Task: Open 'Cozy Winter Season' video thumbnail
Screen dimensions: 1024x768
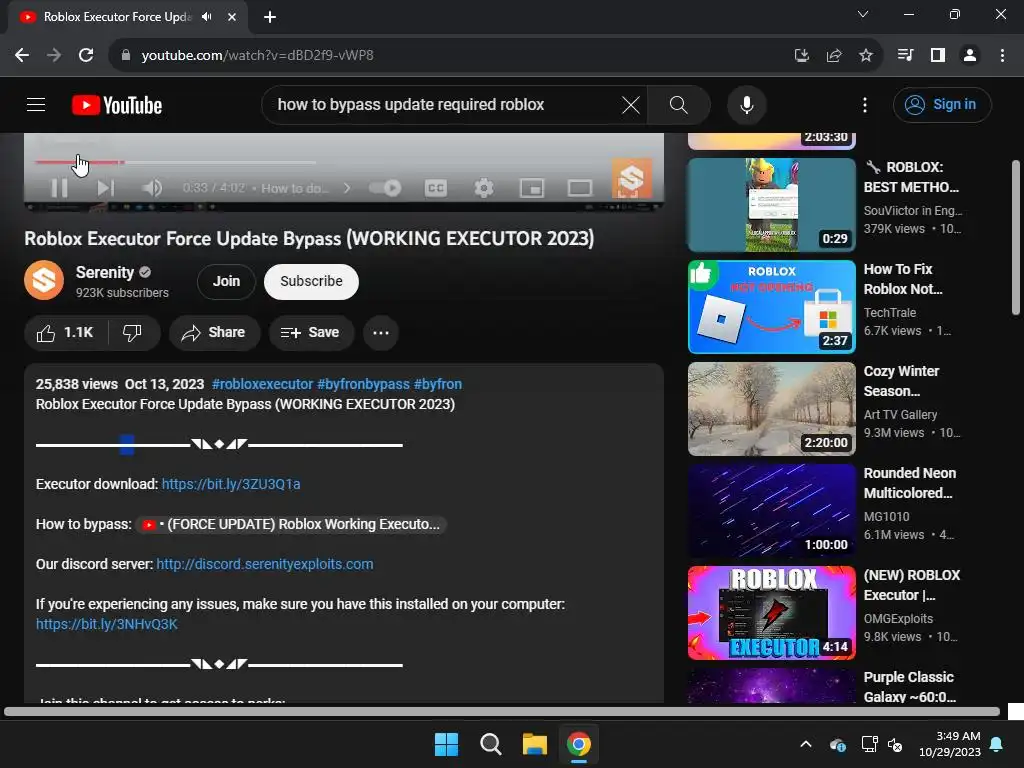Action: point(771,409)
